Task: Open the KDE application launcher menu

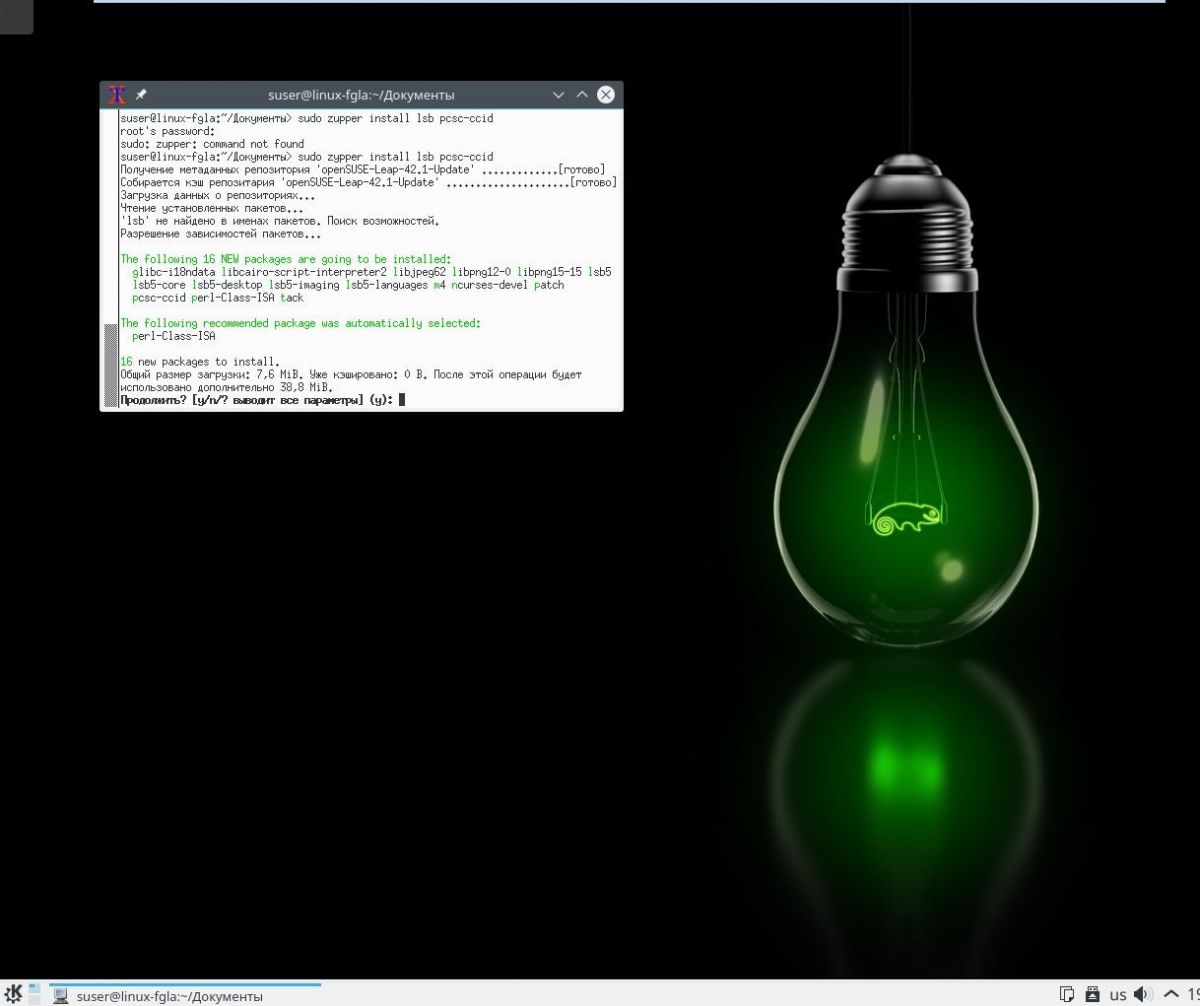Action: click(x=14, y=994)
